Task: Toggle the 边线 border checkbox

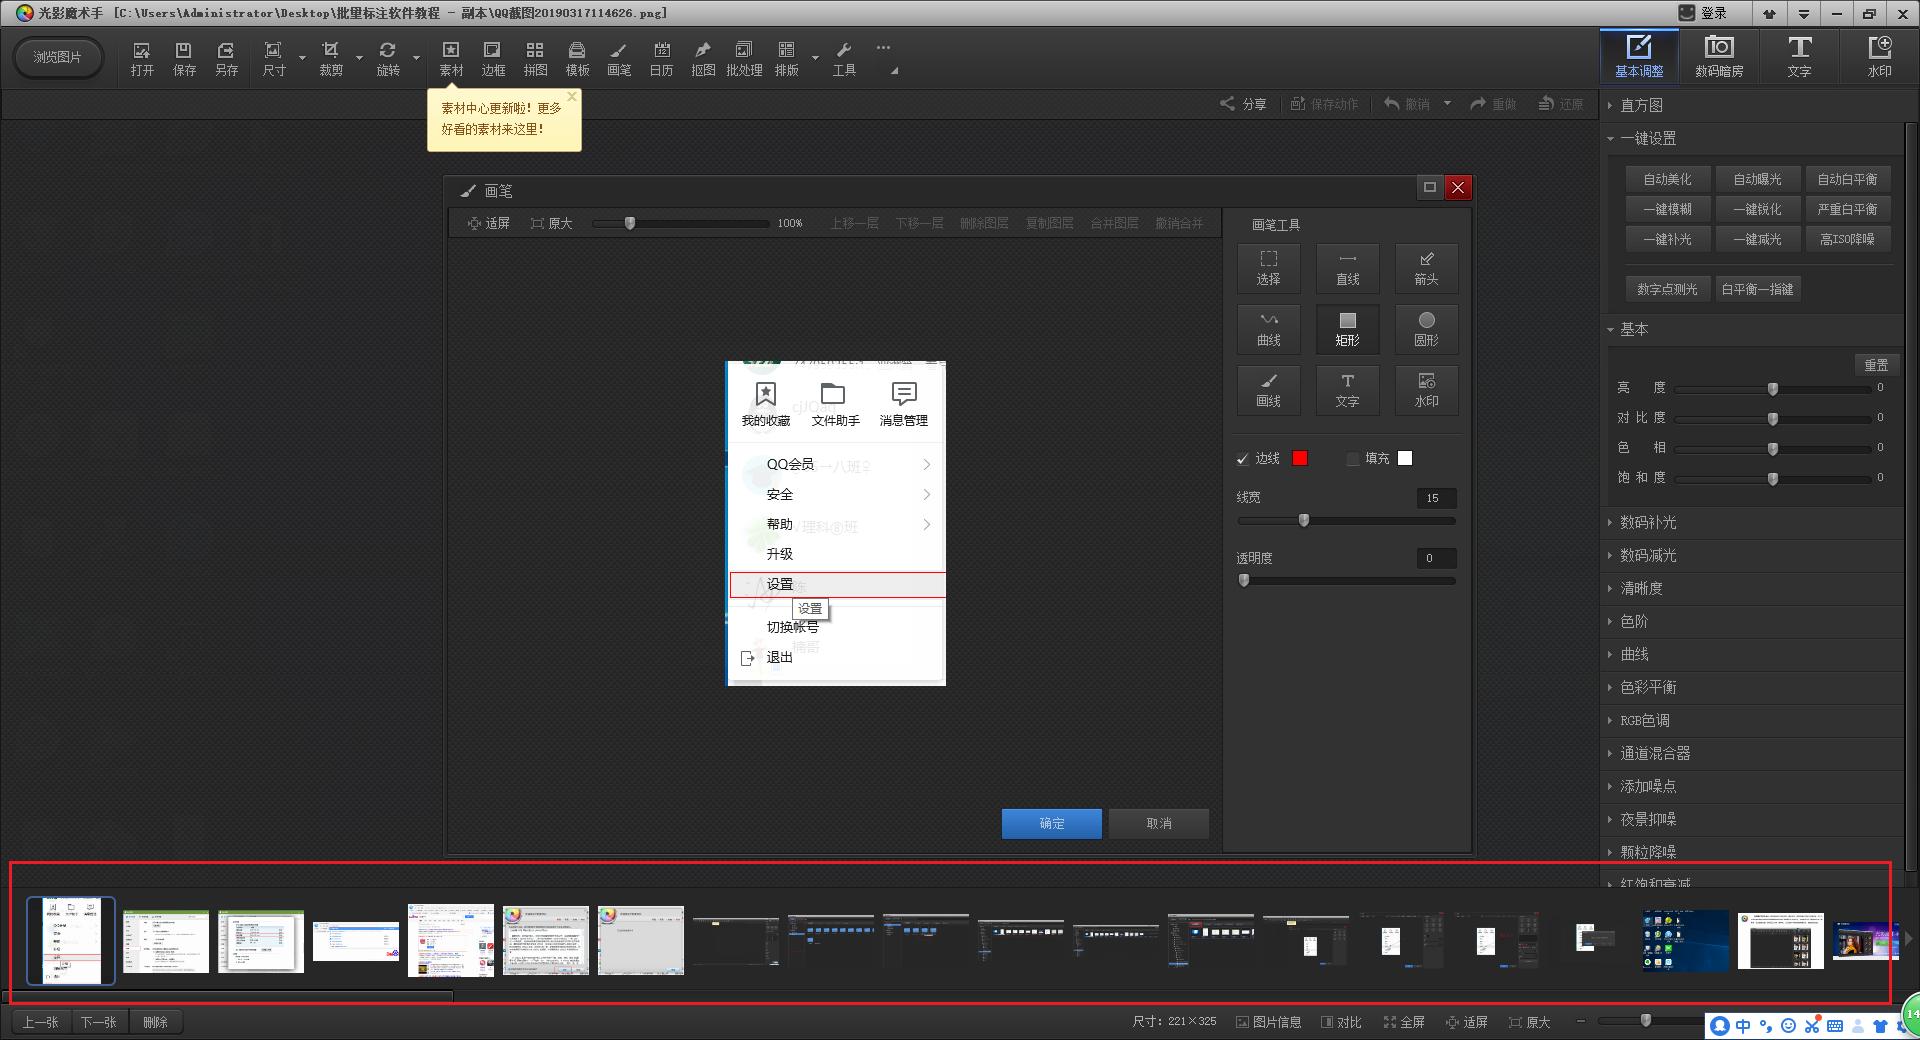Action: coord(1243,459)
